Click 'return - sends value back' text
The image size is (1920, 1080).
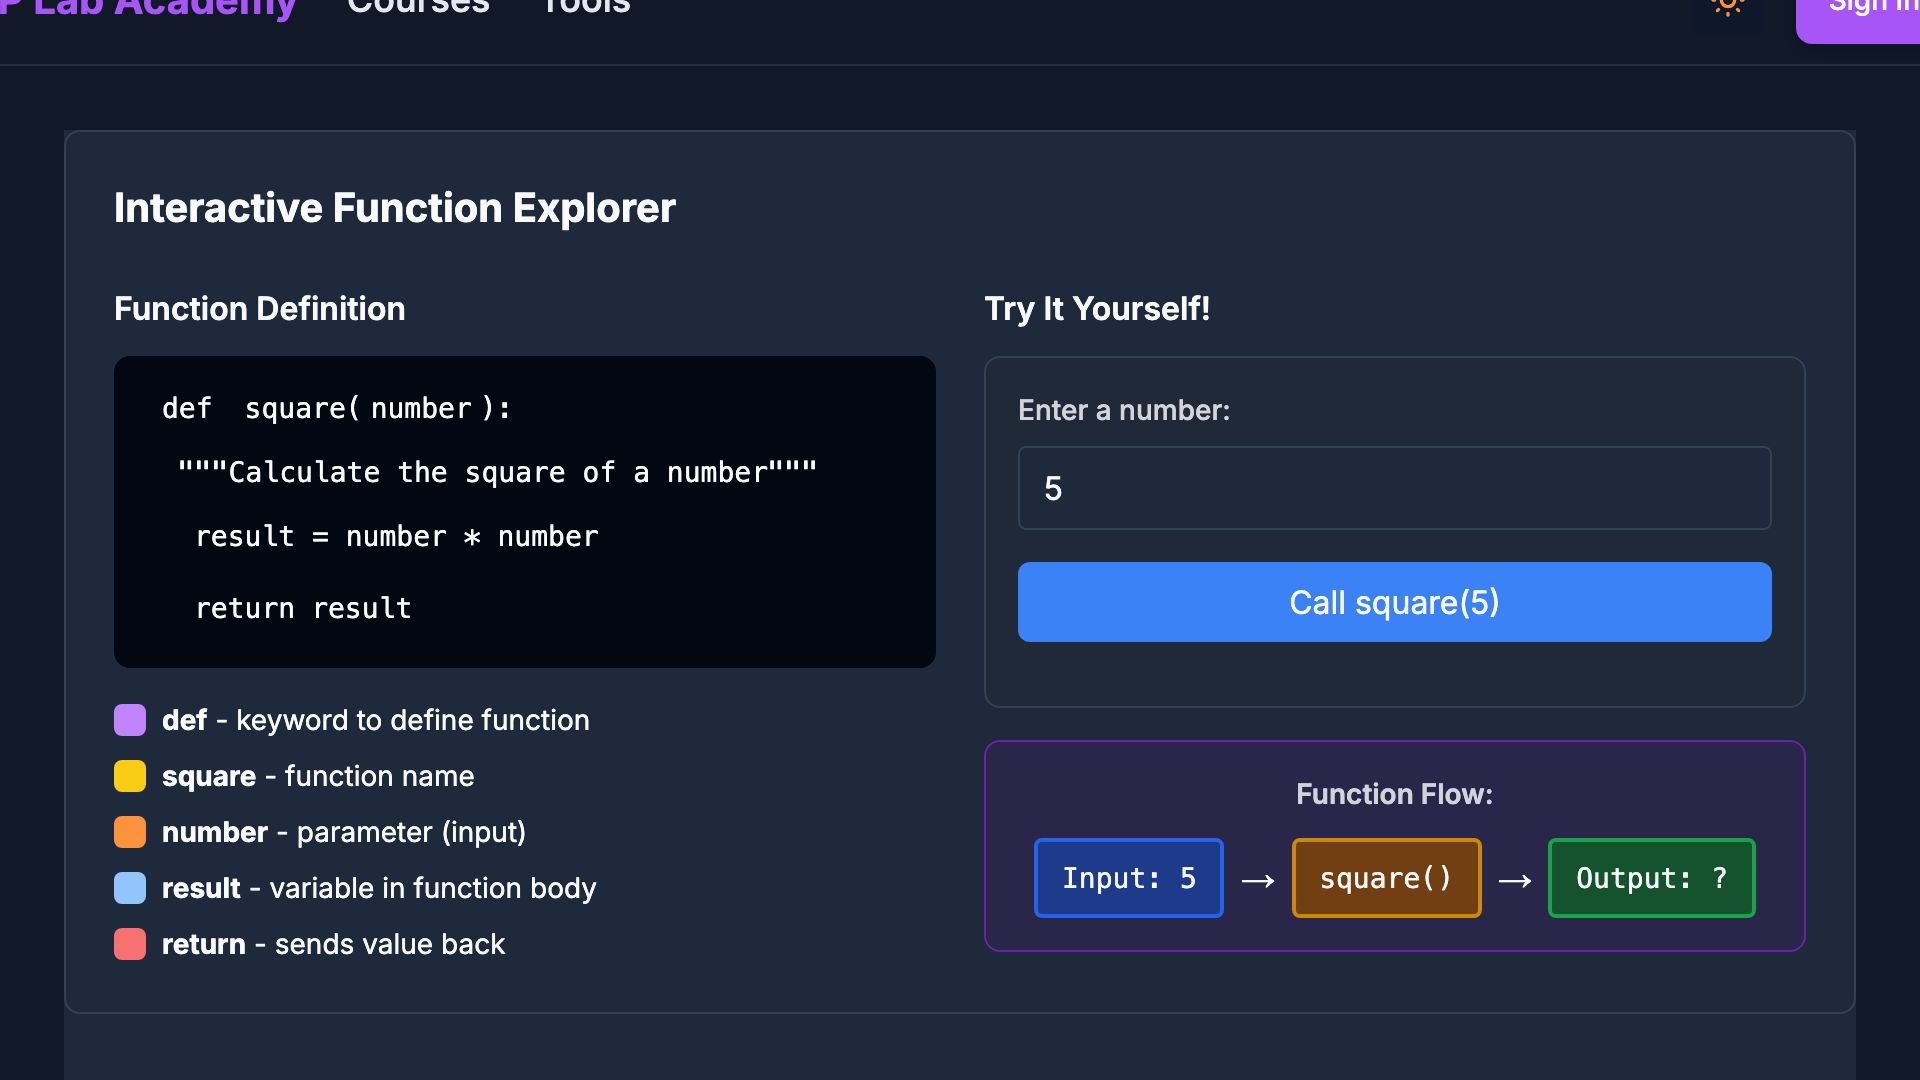[x=334, y=944]
